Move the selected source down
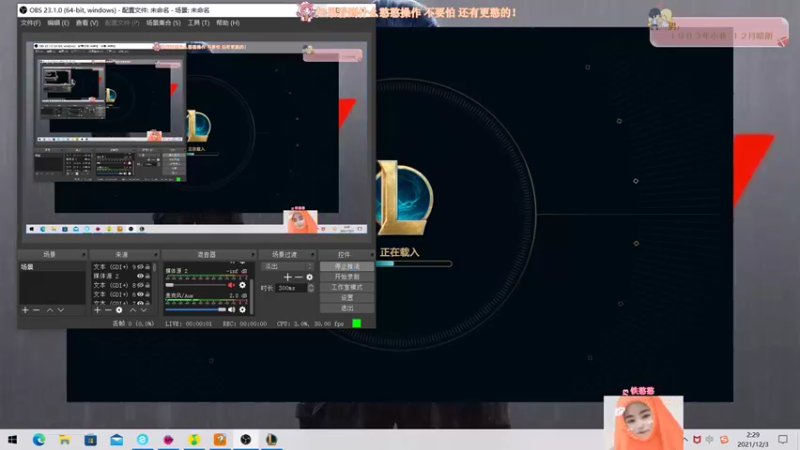Screen dimensions: 800x450 143,310
